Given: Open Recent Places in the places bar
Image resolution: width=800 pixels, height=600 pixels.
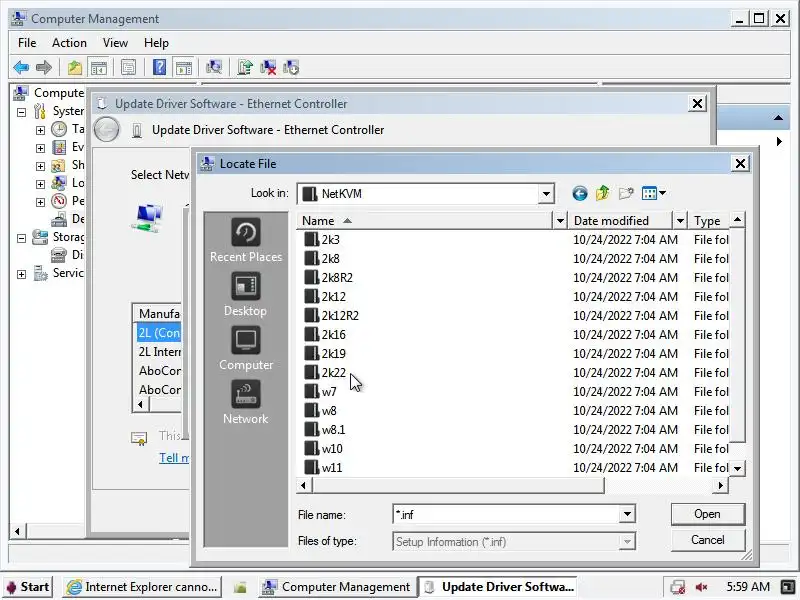Looking at the screenshot, I should [246, 240].
